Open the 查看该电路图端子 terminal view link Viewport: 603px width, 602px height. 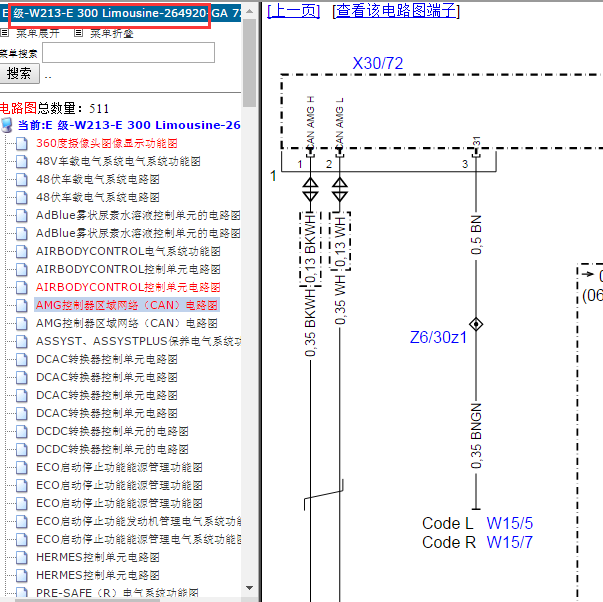[396, 10]
